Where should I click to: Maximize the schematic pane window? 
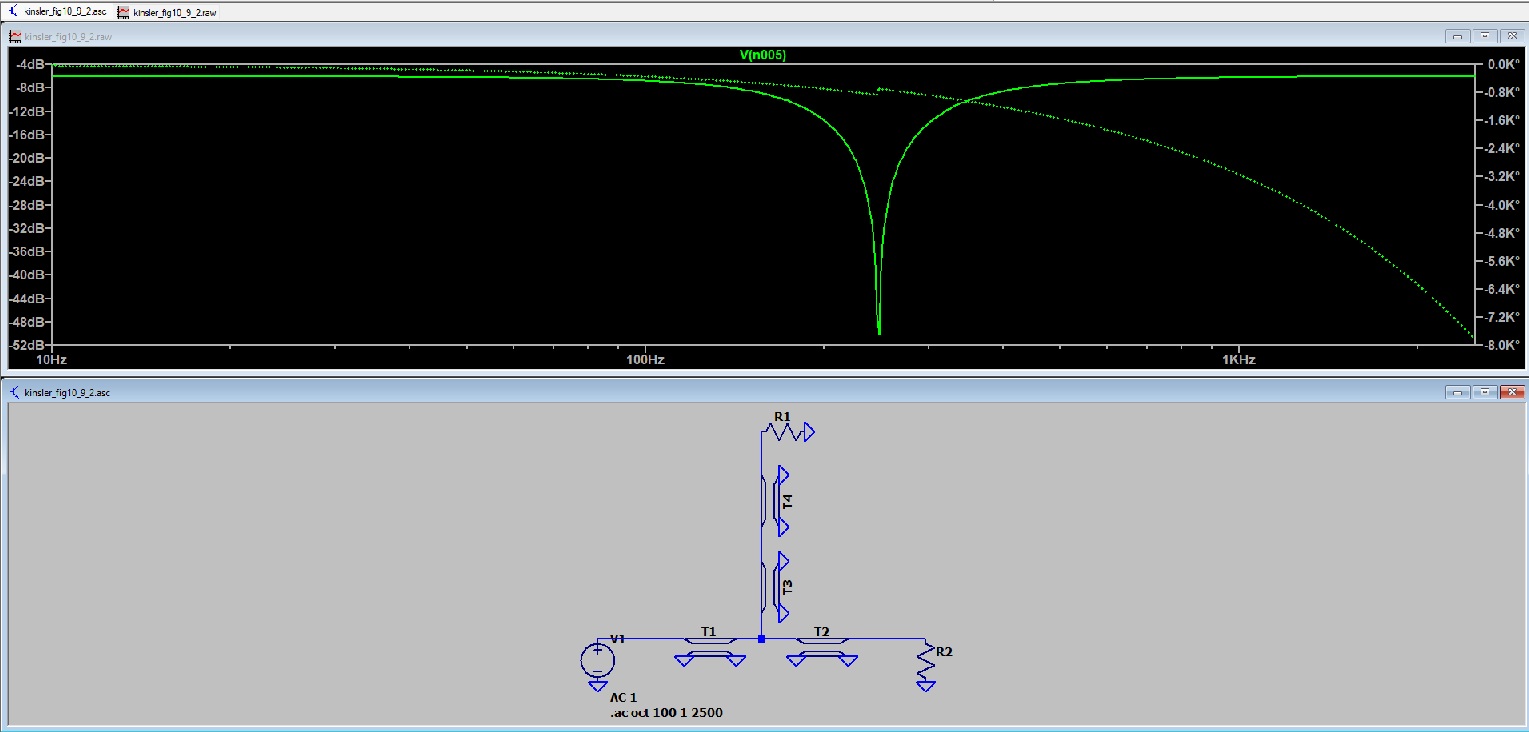pyautogui.click(x=1486, y=392)
